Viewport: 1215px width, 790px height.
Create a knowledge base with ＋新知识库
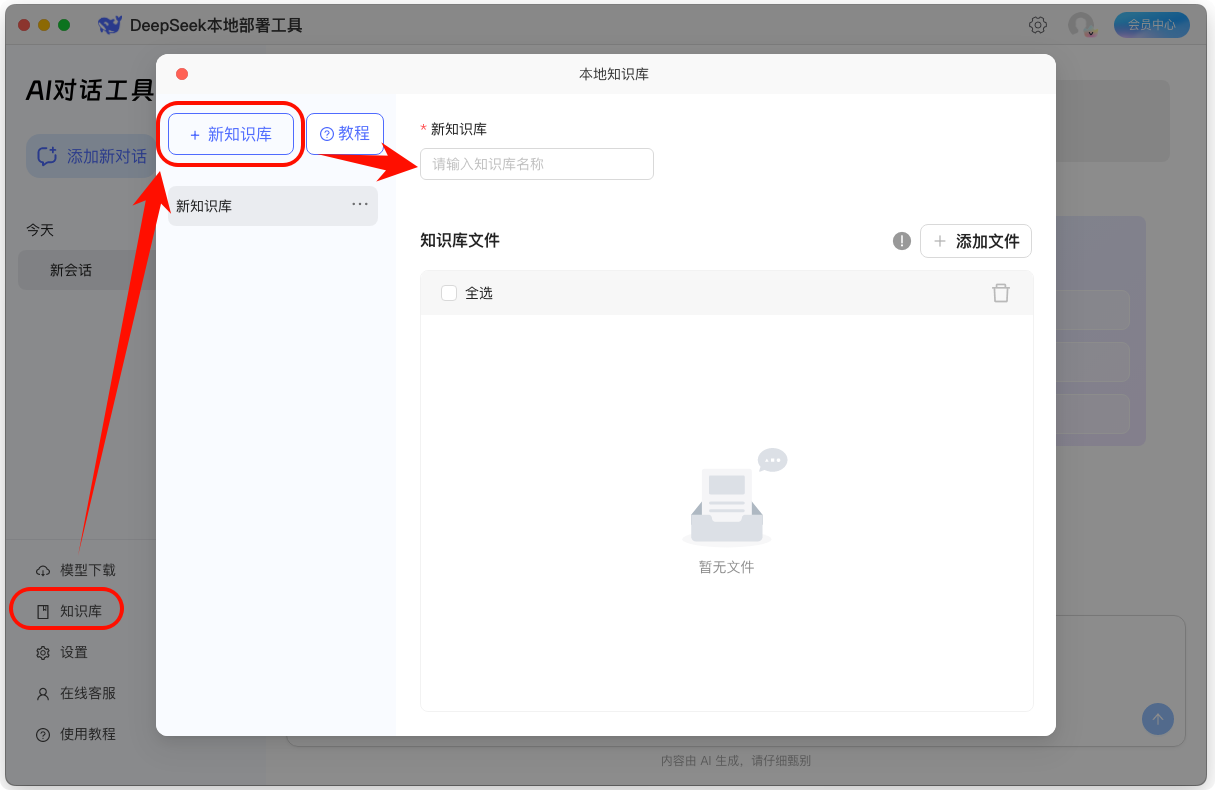tap(231, 134)
